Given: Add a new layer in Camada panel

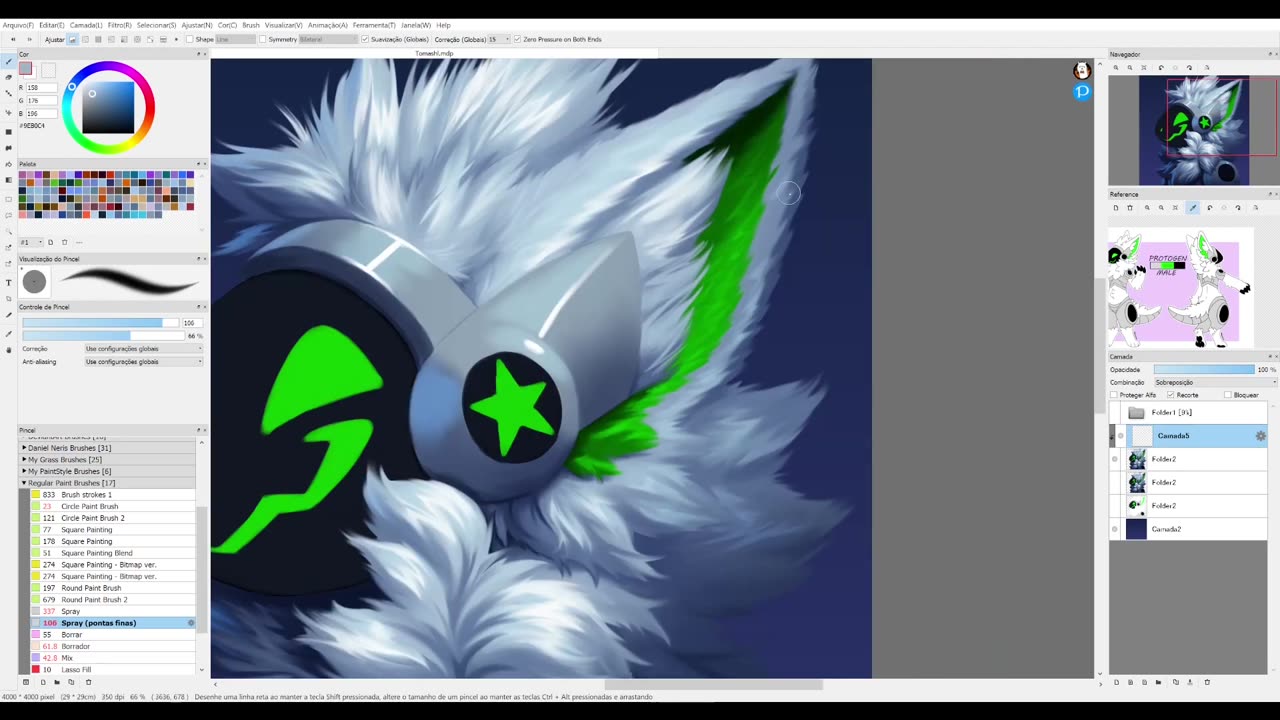Looking at the screenshot, I should [1117, 682].
